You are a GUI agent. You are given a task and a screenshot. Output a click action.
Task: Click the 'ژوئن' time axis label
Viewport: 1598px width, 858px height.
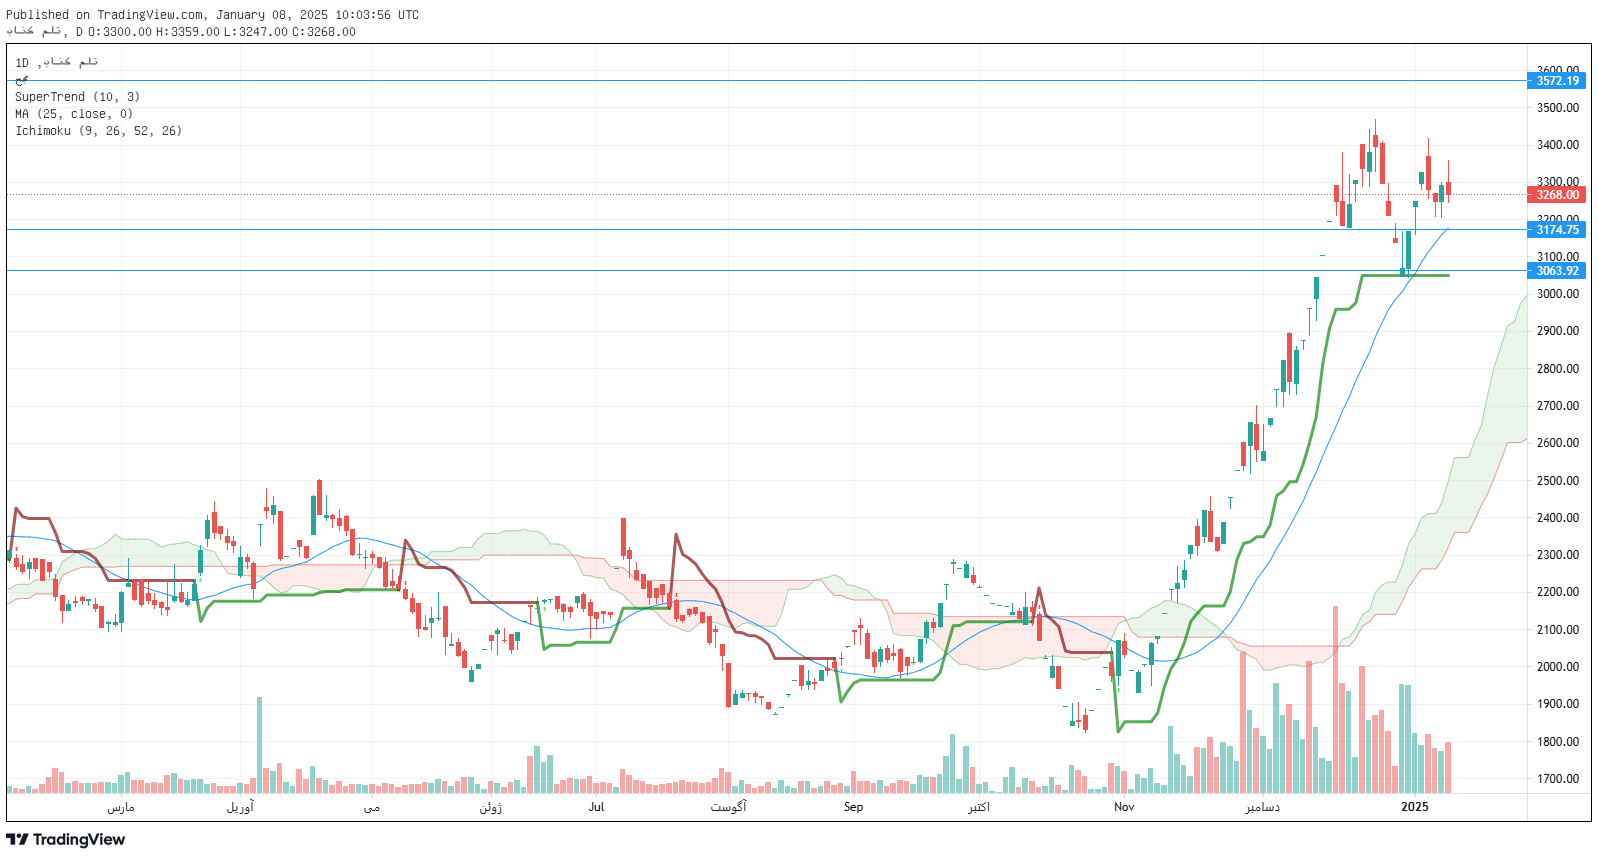490,807
